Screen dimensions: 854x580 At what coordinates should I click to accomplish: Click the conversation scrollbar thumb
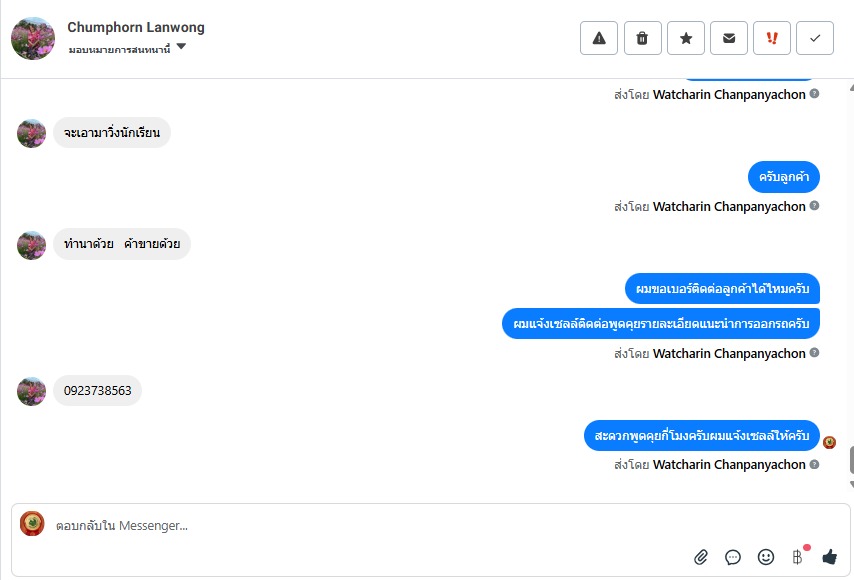pyautogui.click(x=851, y=460)
